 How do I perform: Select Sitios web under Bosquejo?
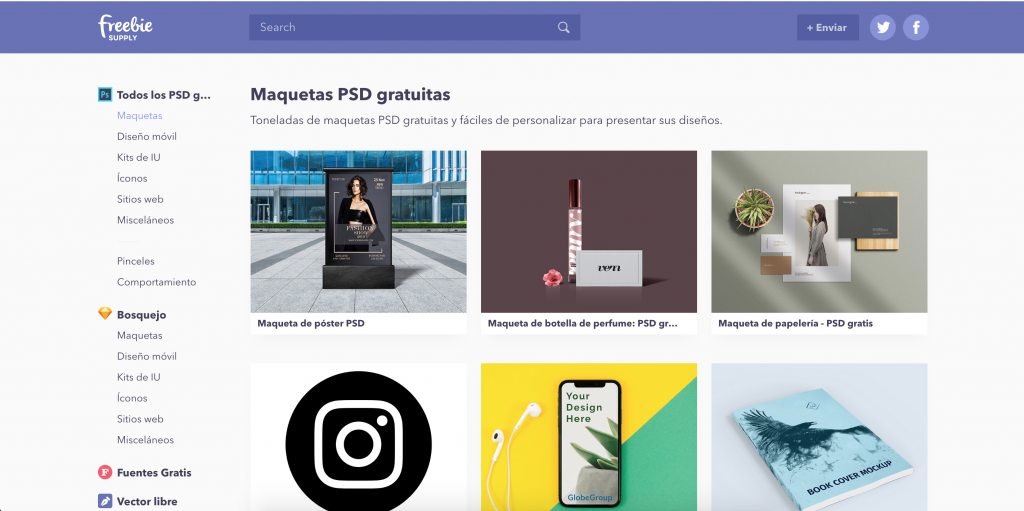click(140, 419)
